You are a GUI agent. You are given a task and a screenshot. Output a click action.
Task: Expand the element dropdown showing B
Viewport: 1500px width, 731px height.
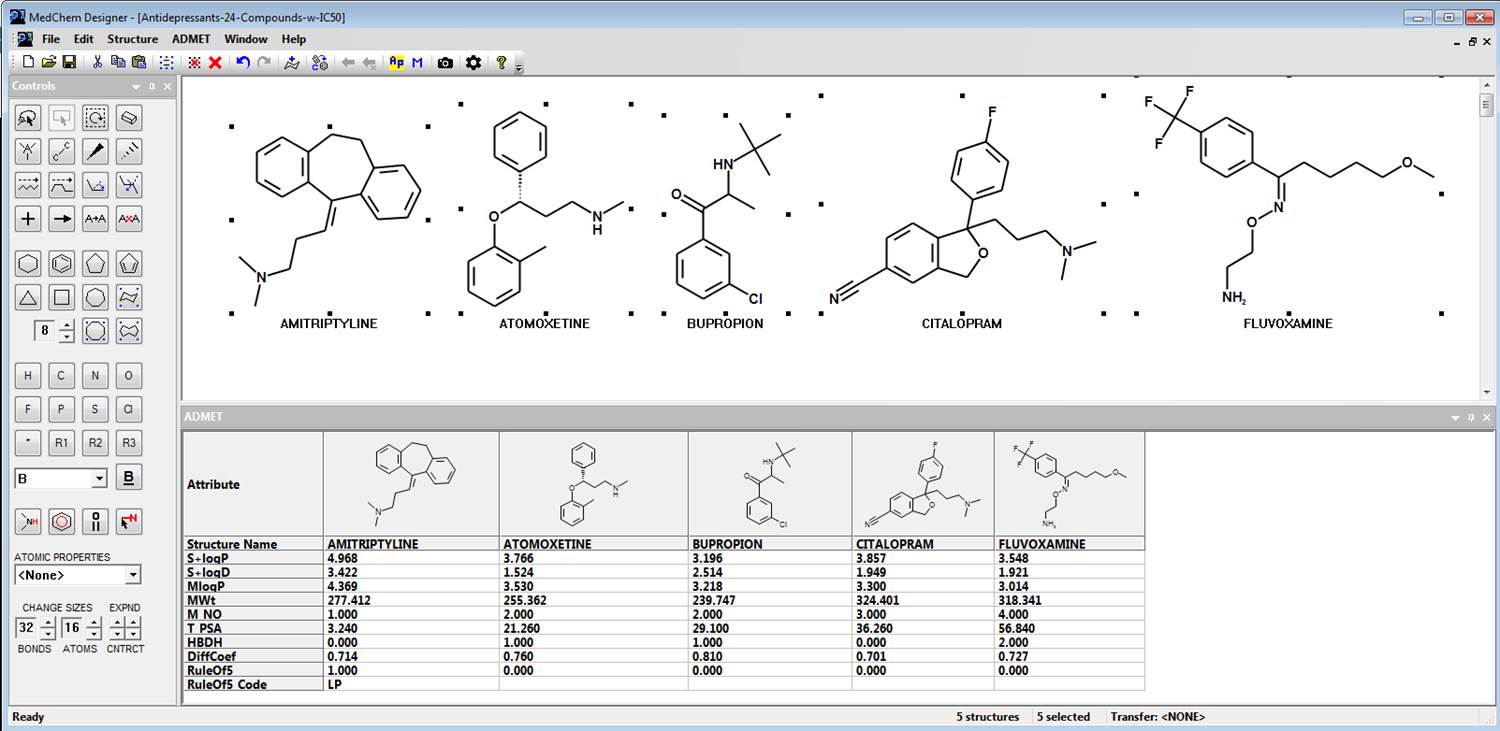coord(99,479)
